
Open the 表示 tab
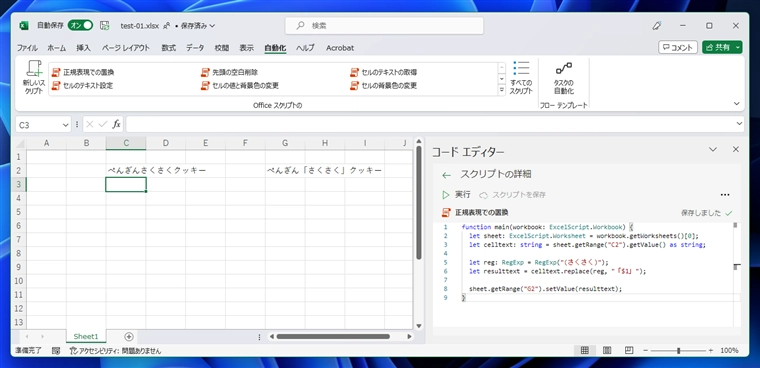coord(247,48)
